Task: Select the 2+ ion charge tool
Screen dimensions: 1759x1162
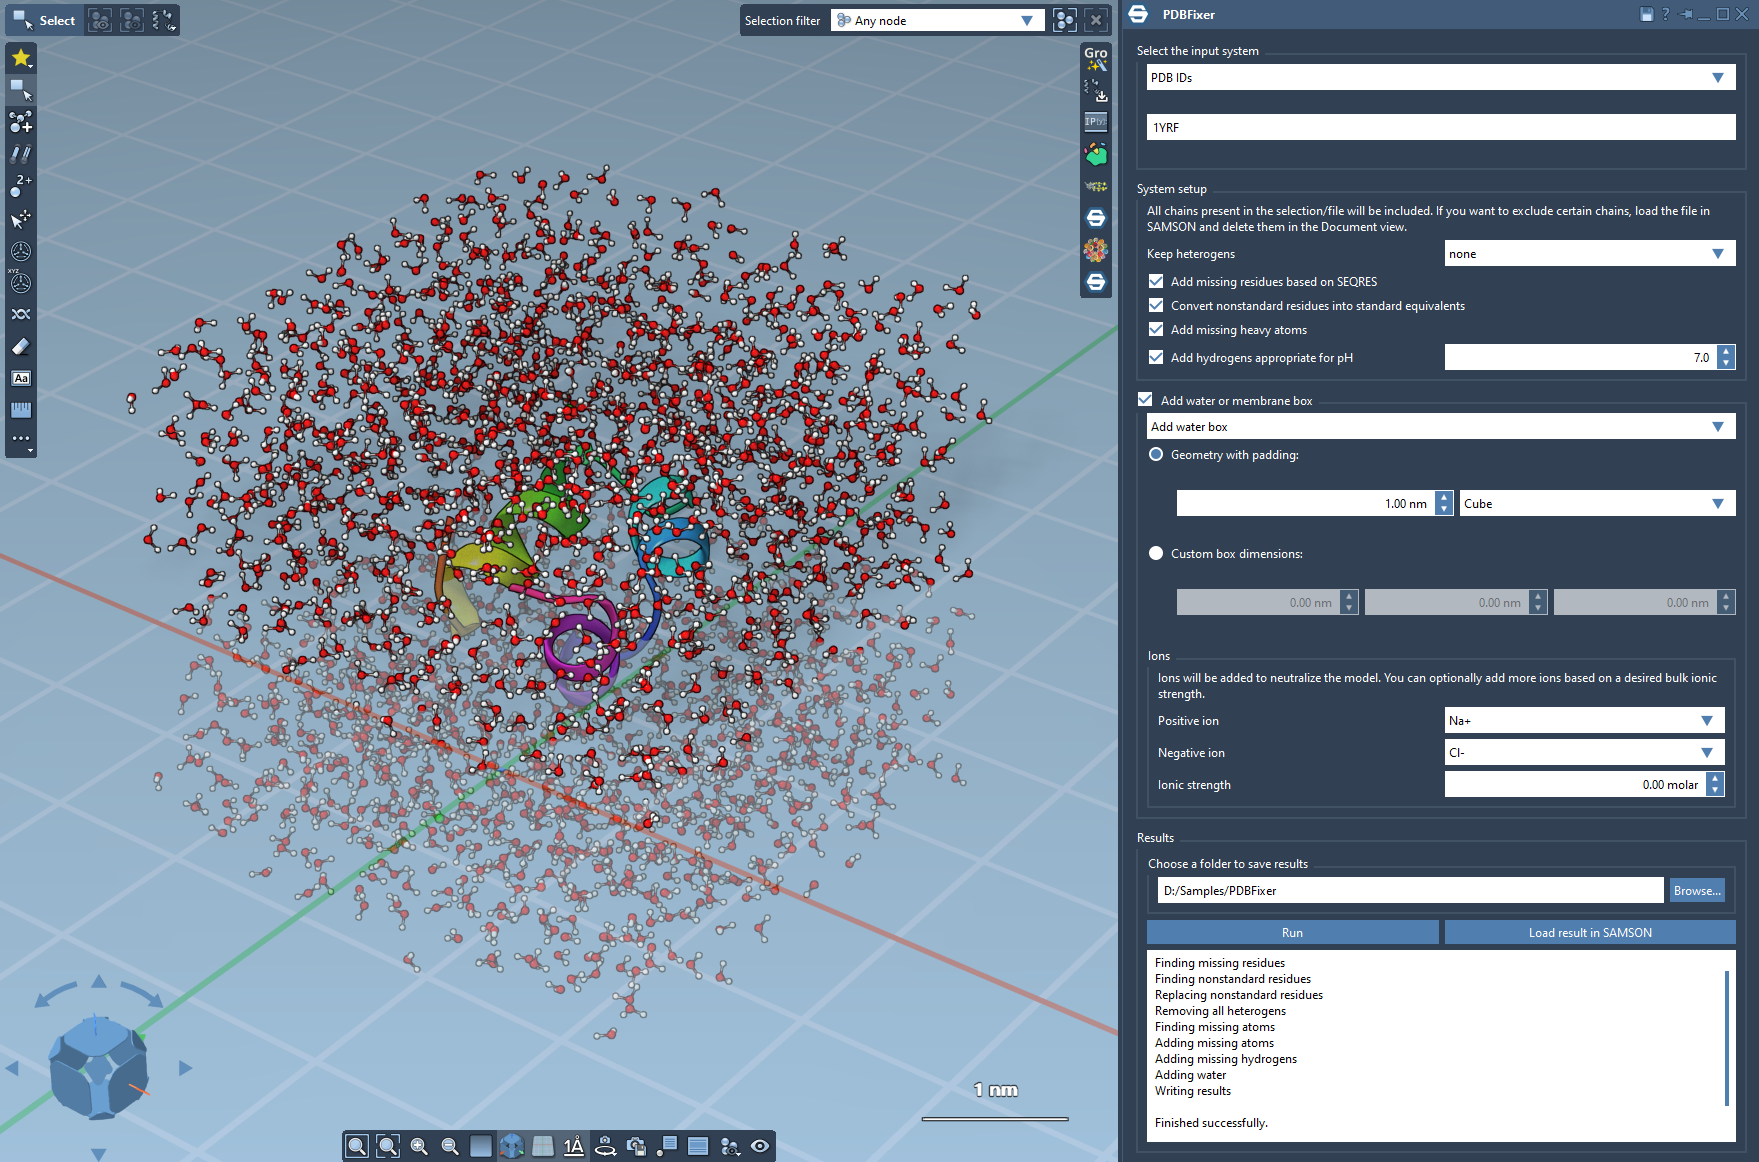Action: tap(21, 186)
